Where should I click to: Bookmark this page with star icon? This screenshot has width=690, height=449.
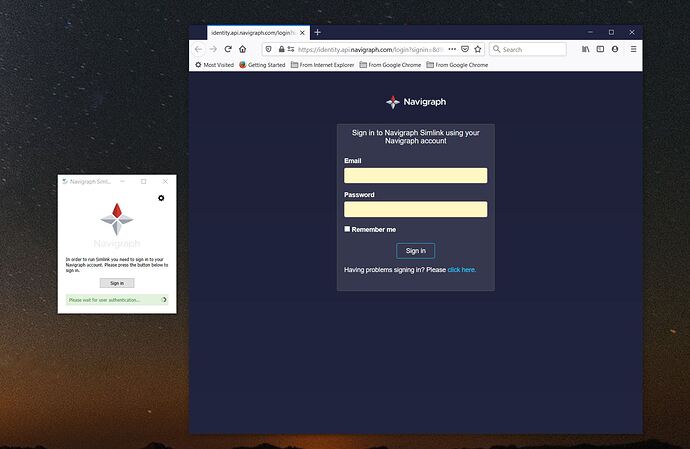[x=478, y=49]
